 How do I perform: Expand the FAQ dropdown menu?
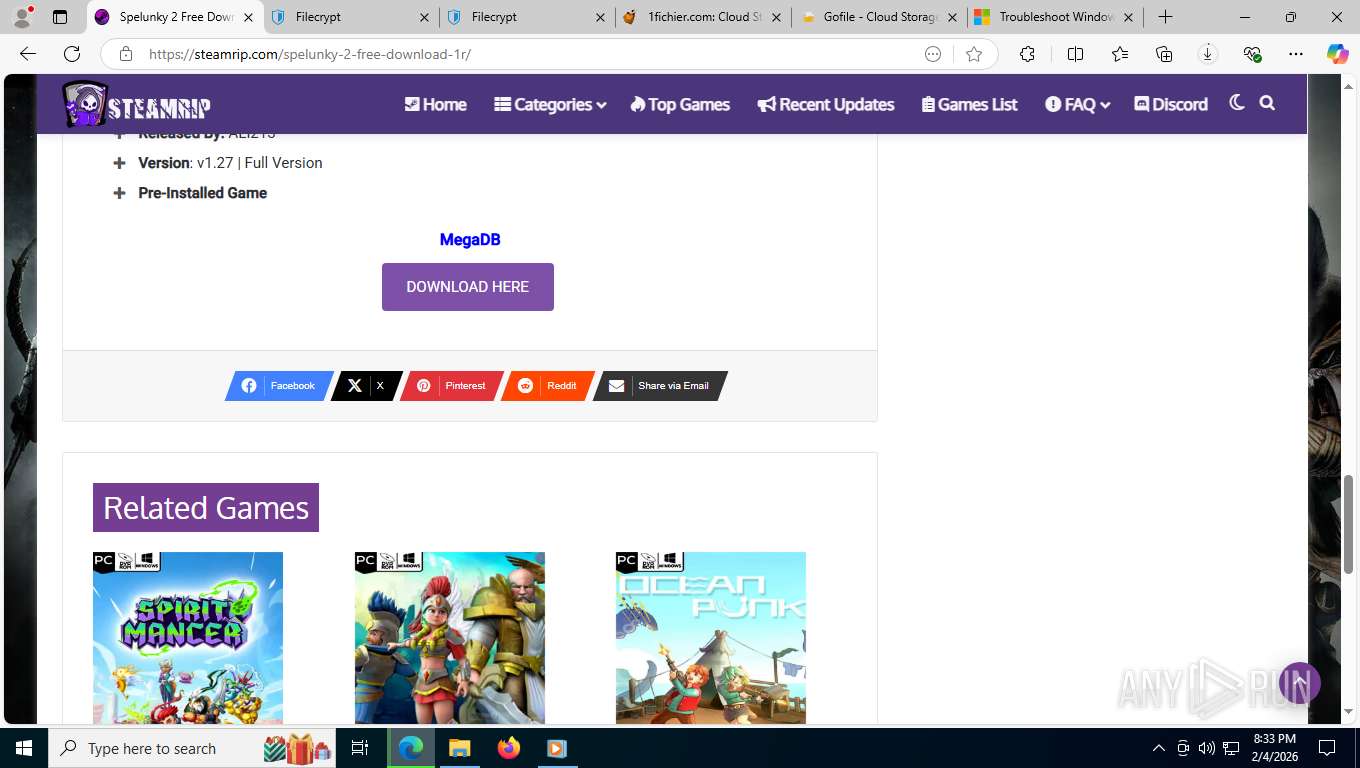[1078, 104]
